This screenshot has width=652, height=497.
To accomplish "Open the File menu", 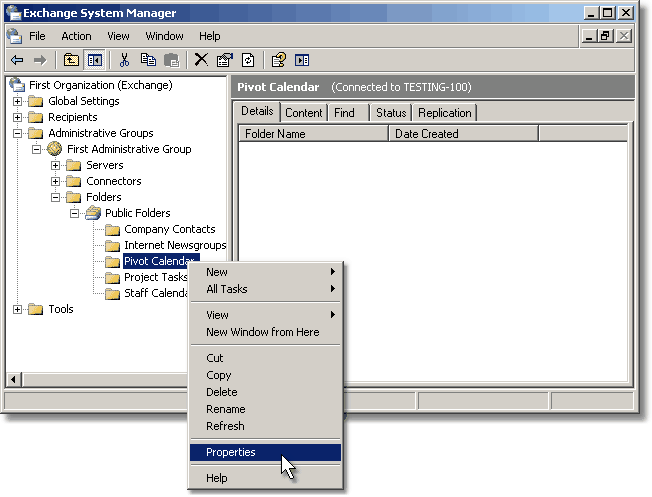I will point(37,36).
